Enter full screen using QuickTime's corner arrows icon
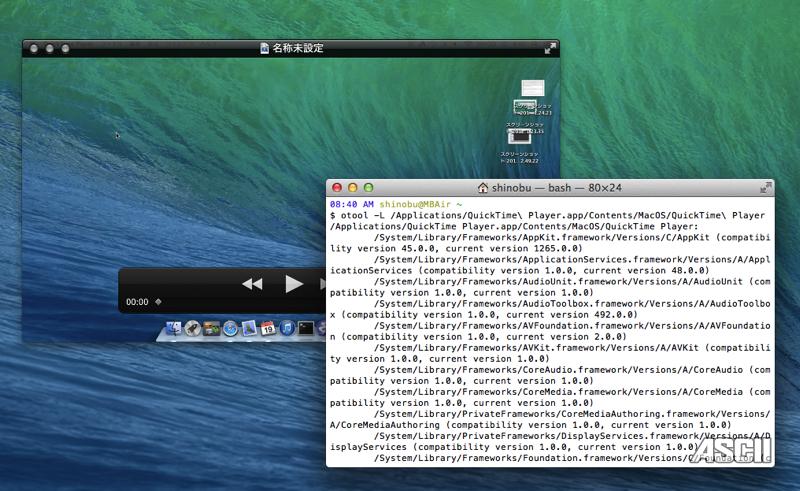Screen dimensions: 800x491 pyautogui.click(x=550, y=48)
